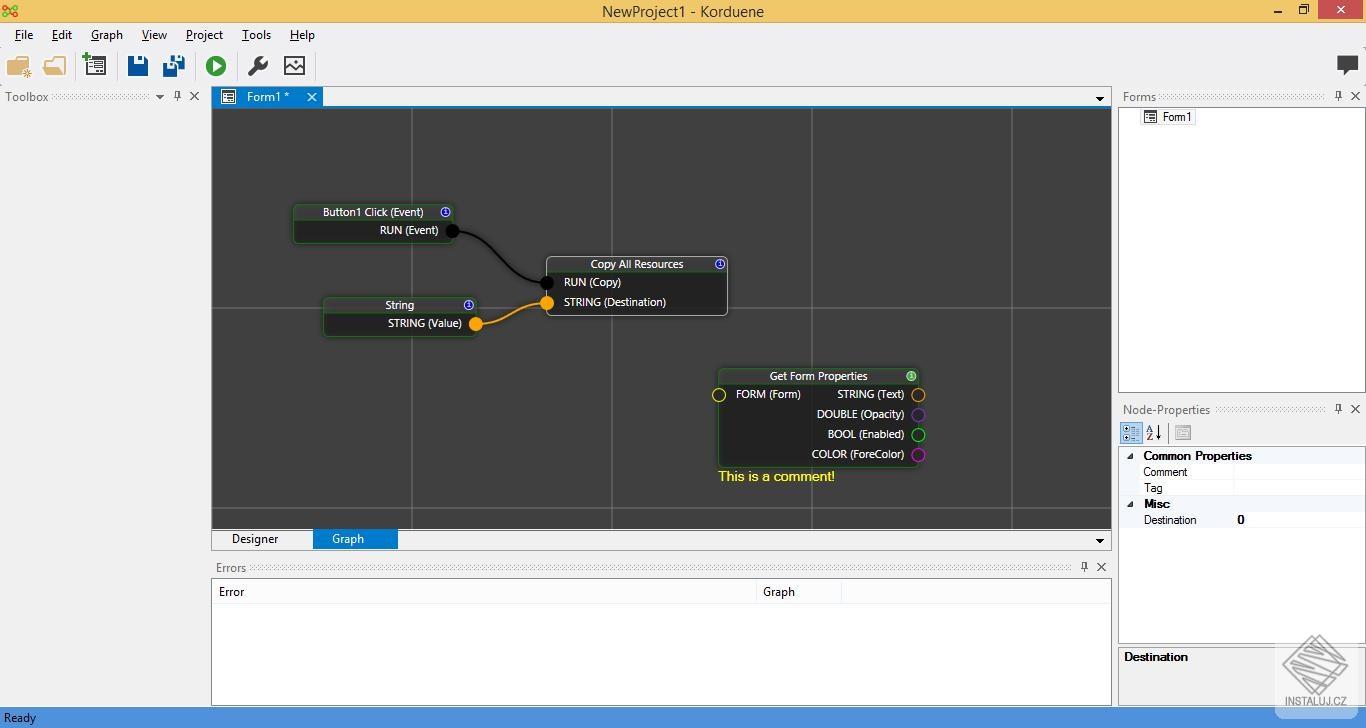The image size is (1366, 728).
Task: Close the Form1 document tab
Action: tap(312, 97)
